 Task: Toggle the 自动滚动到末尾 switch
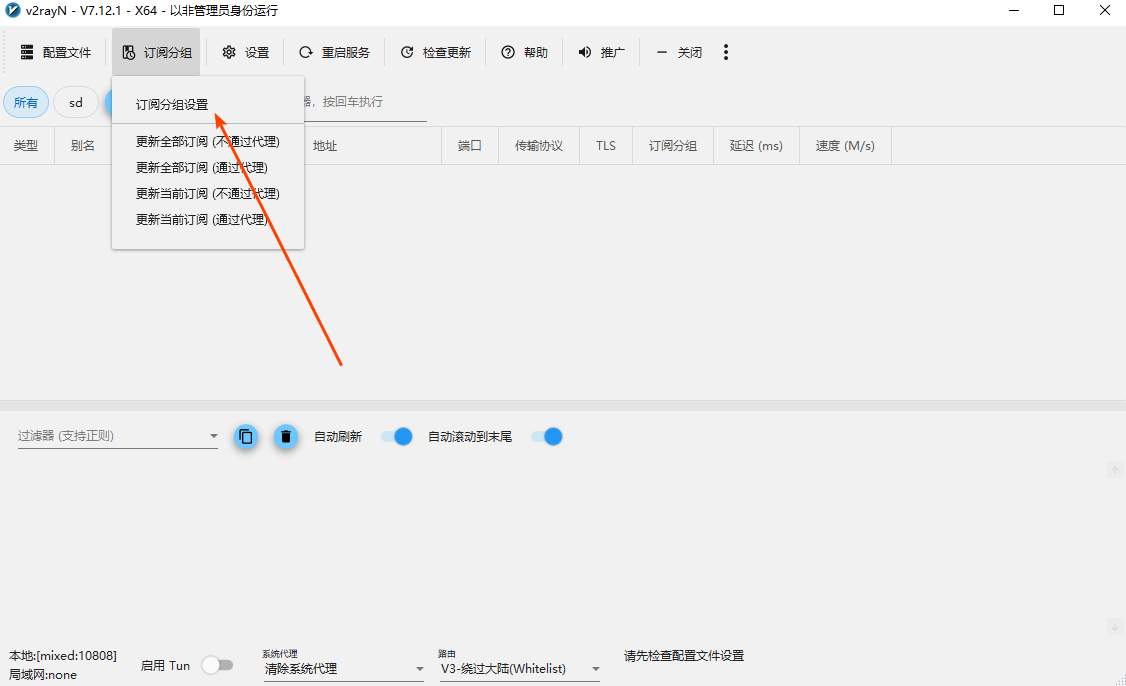click(546, 437)
